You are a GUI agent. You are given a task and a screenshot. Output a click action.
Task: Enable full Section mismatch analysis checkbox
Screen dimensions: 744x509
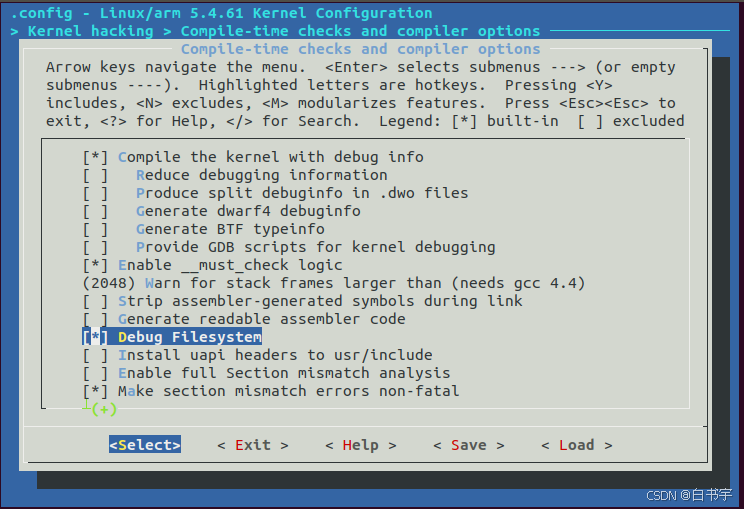point(95,373)
